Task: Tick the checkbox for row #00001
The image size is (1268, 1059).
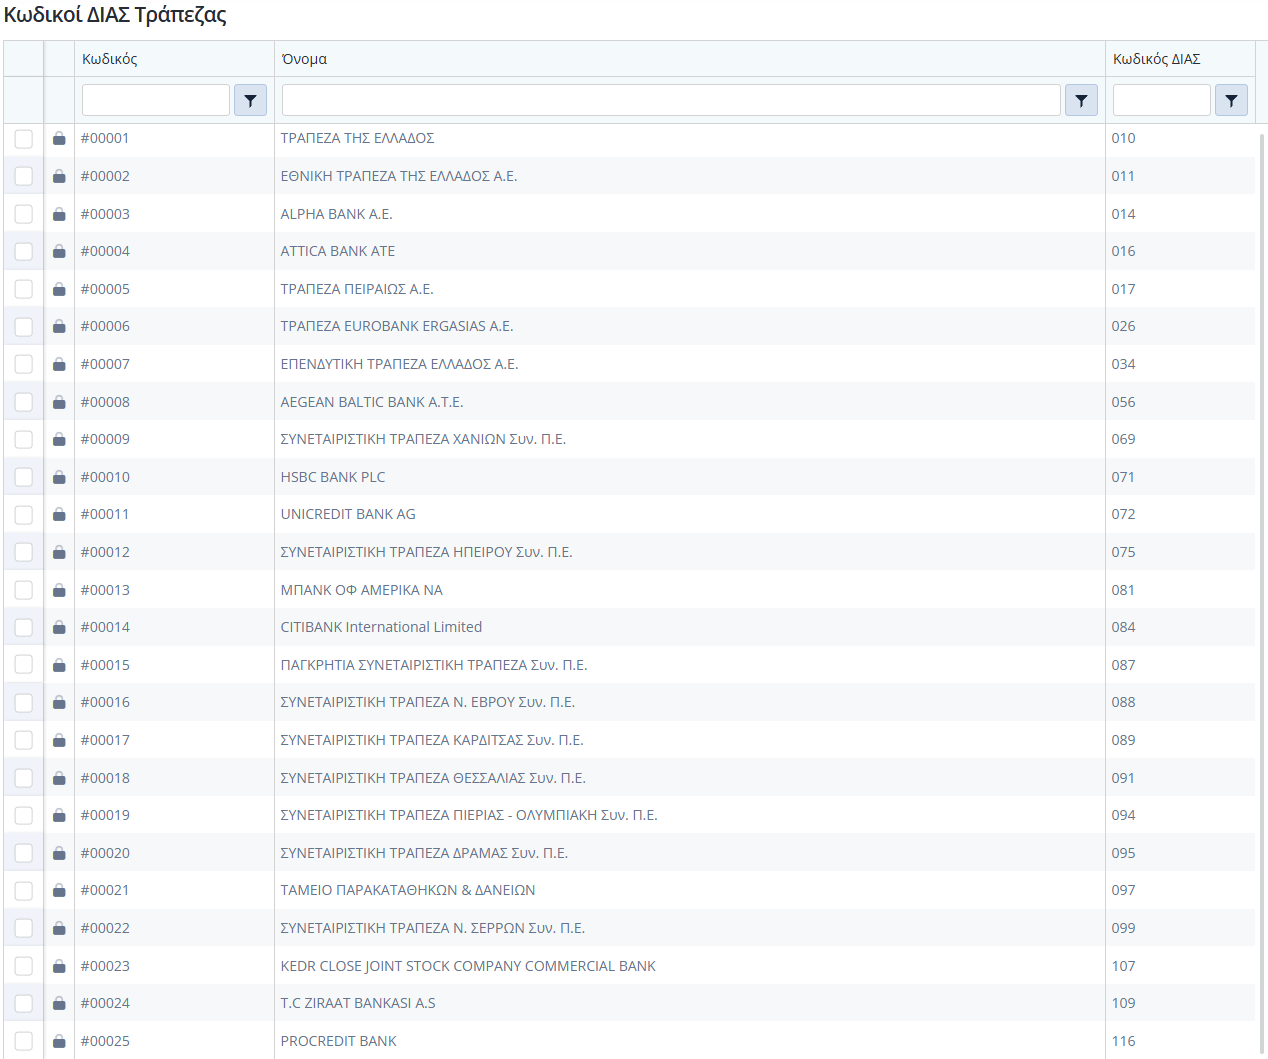Action: pyautogui.click(x=24, y=139)
